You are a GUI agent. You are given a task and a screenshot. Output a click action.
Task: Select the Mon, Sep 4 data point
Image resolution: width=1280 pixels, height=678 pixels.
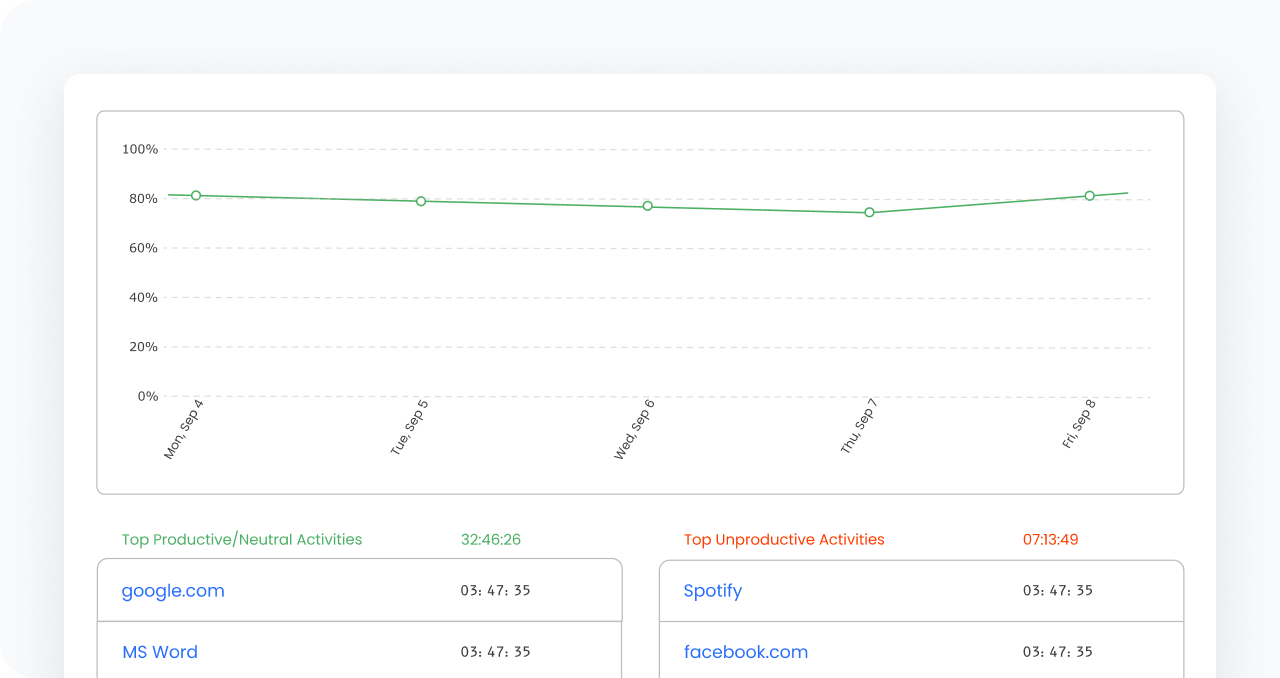[x=196, y=196]
